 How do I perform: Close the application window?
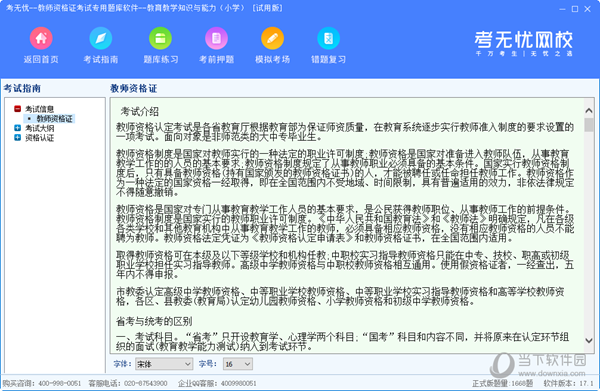click(x=587, y=9)
